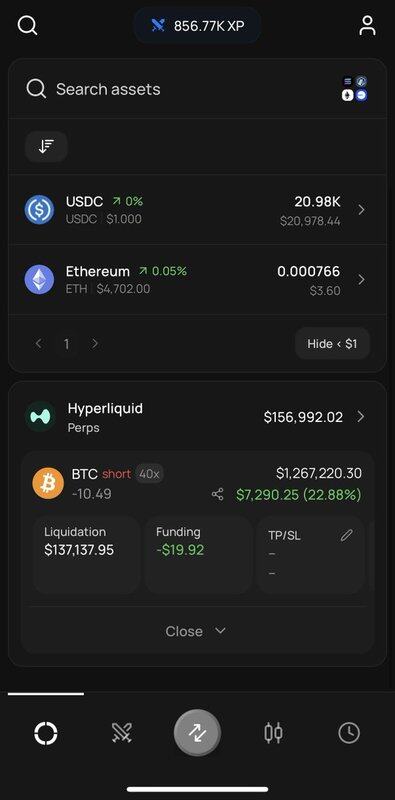Edit TP/SL with the pencil icon
This screenshot has width=395, height=800.
[347, 535]
